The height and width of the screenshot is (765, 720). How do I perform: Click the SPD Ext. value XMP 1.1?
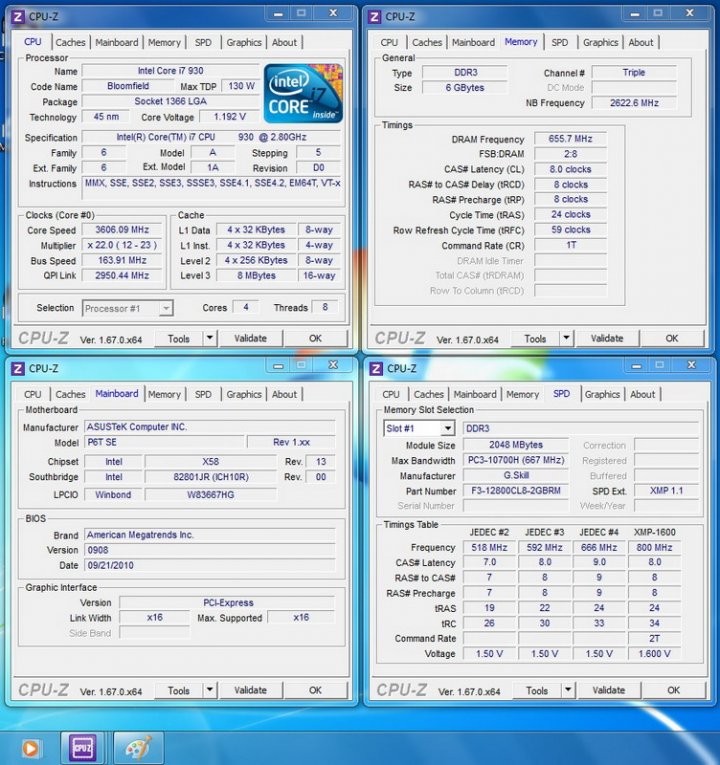coord(666,491)
